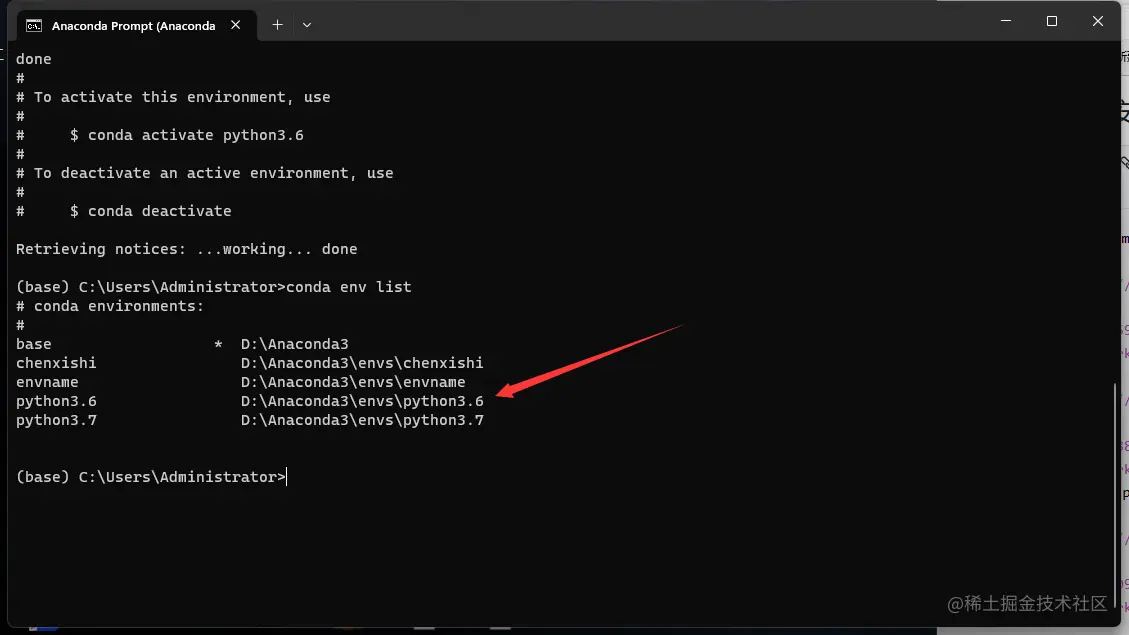The height and width of the screenshot is (635, 1129).
Task: Click the 'D:\Anaconda3' base path
Action: tap(294, 344)
